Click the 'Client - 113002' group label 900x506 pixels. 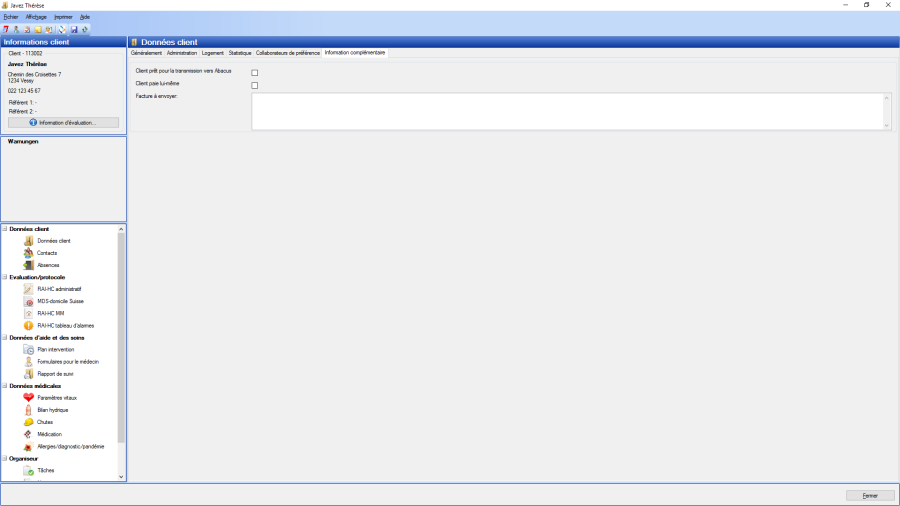[25, 53]
